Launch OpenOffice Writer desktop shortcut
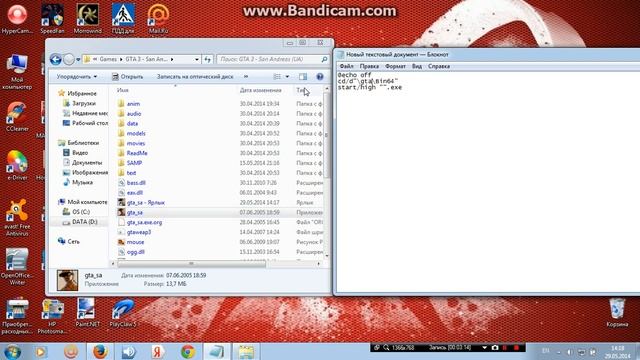This screenshot has height=360, width=640. tap(17, 266)
